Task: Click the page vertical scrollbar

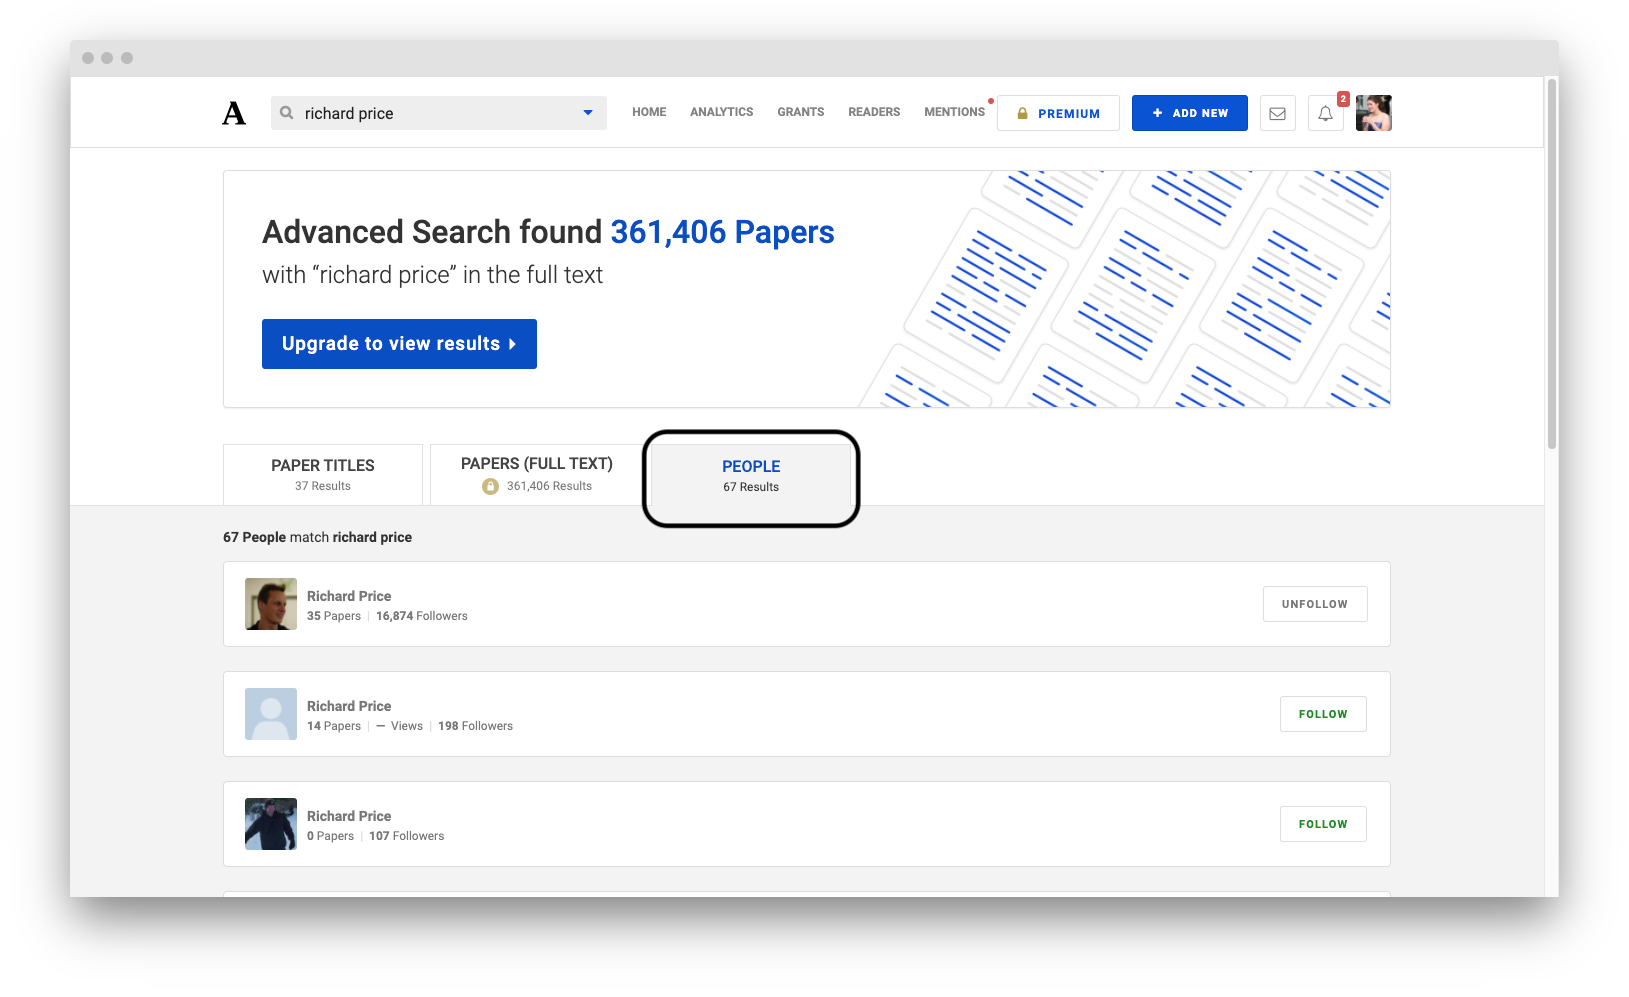Action: [1552, 264]
